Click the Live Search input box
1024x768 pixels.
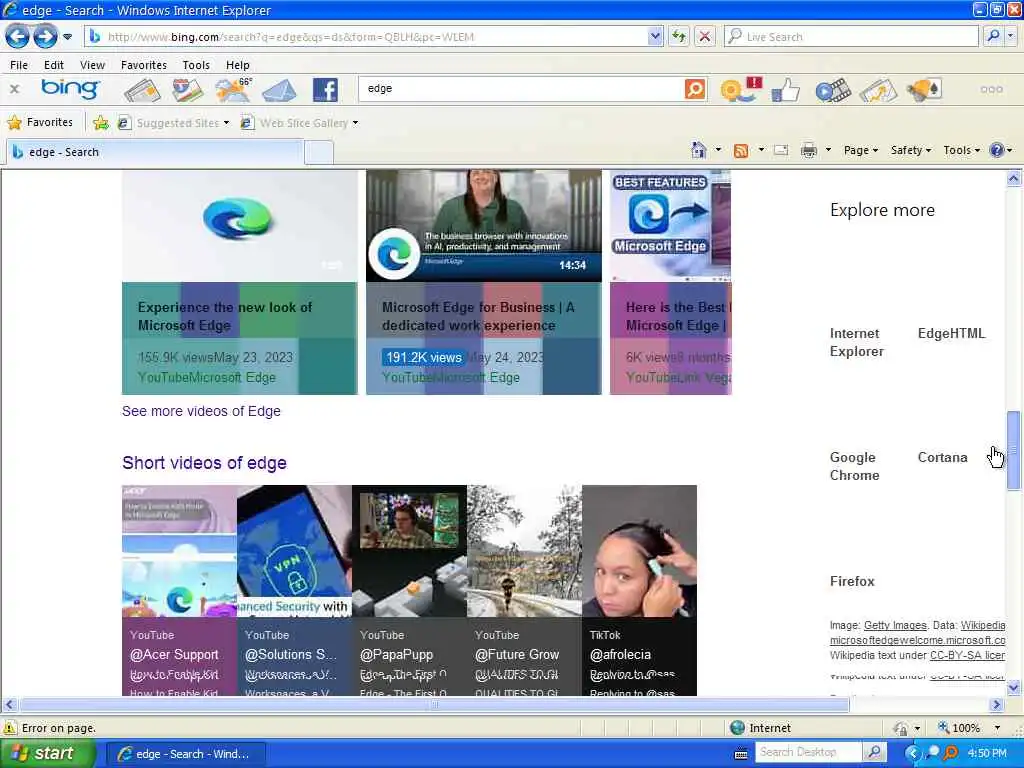click(852, 37)
